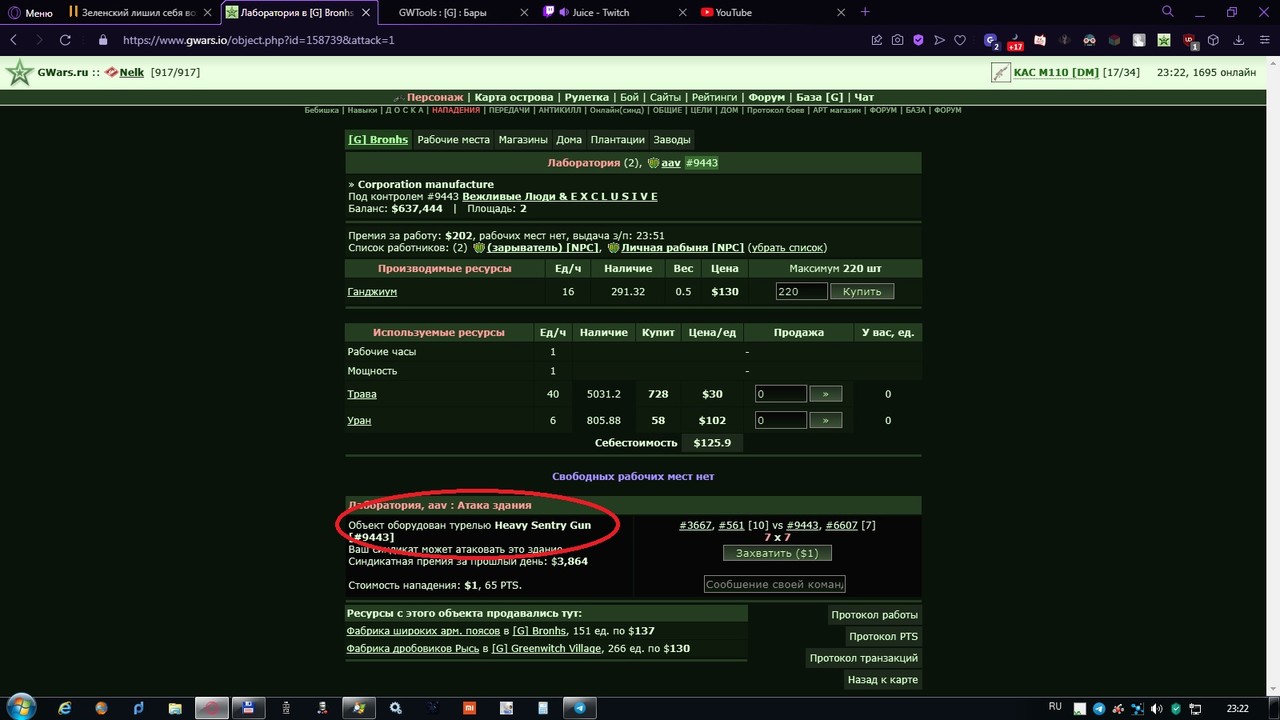This screenshot has height=720, width=1280.
Task: Open Вежливые Люди & EXCLUSIVE syndicate link
Action: pyautogui.click(x=560, y=197)
